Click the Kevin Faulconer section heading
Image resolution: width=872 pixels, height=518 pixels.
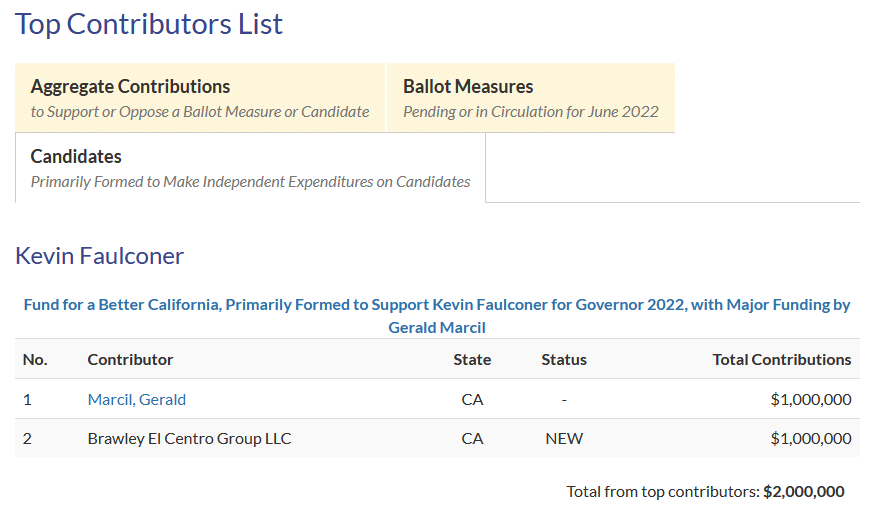pos(99,256)
